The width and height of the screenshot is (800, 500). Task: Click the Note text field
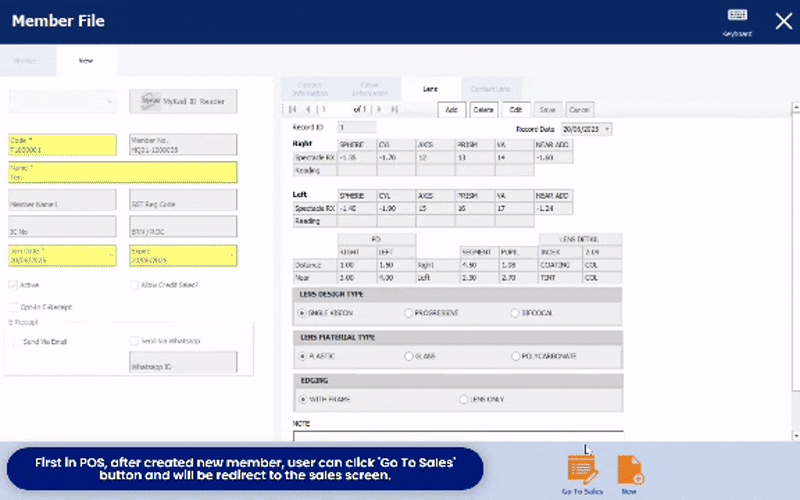pos(457,434)
